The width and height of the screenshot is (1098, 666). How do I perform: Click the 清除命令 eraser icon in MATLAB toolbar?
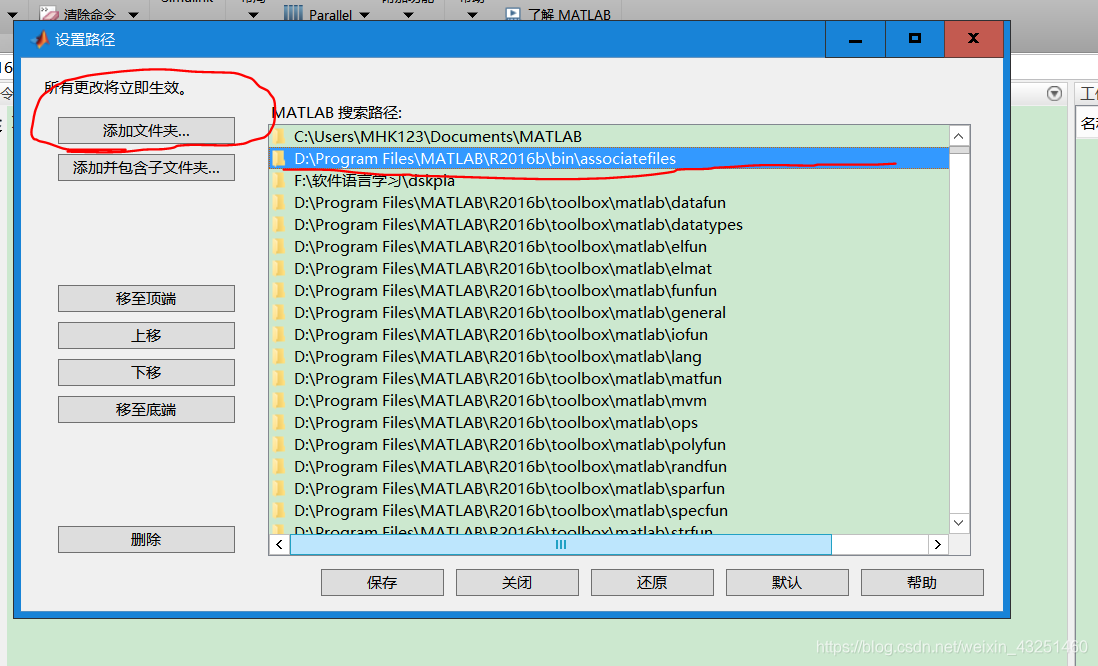[x=48, y=13]
